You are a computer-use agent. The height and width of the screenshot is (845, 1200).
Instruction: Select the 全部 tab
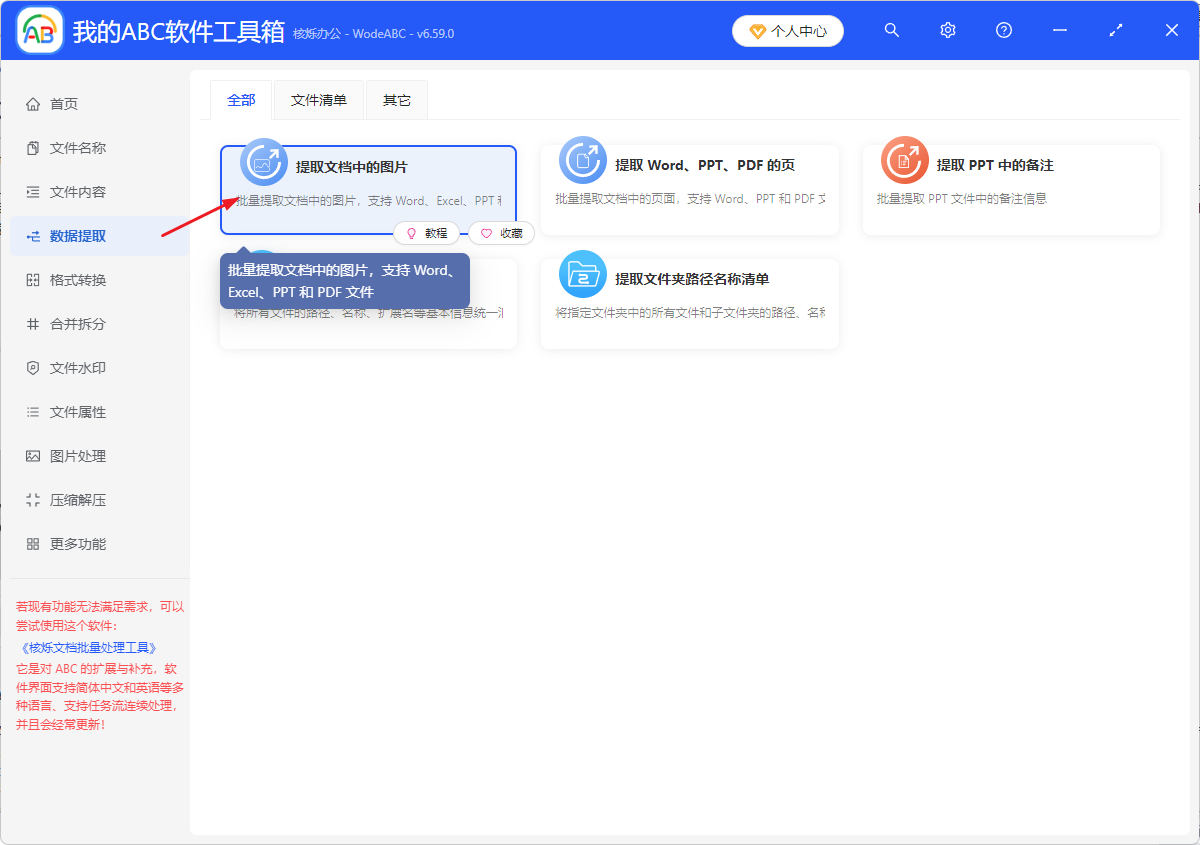[240, 99]
